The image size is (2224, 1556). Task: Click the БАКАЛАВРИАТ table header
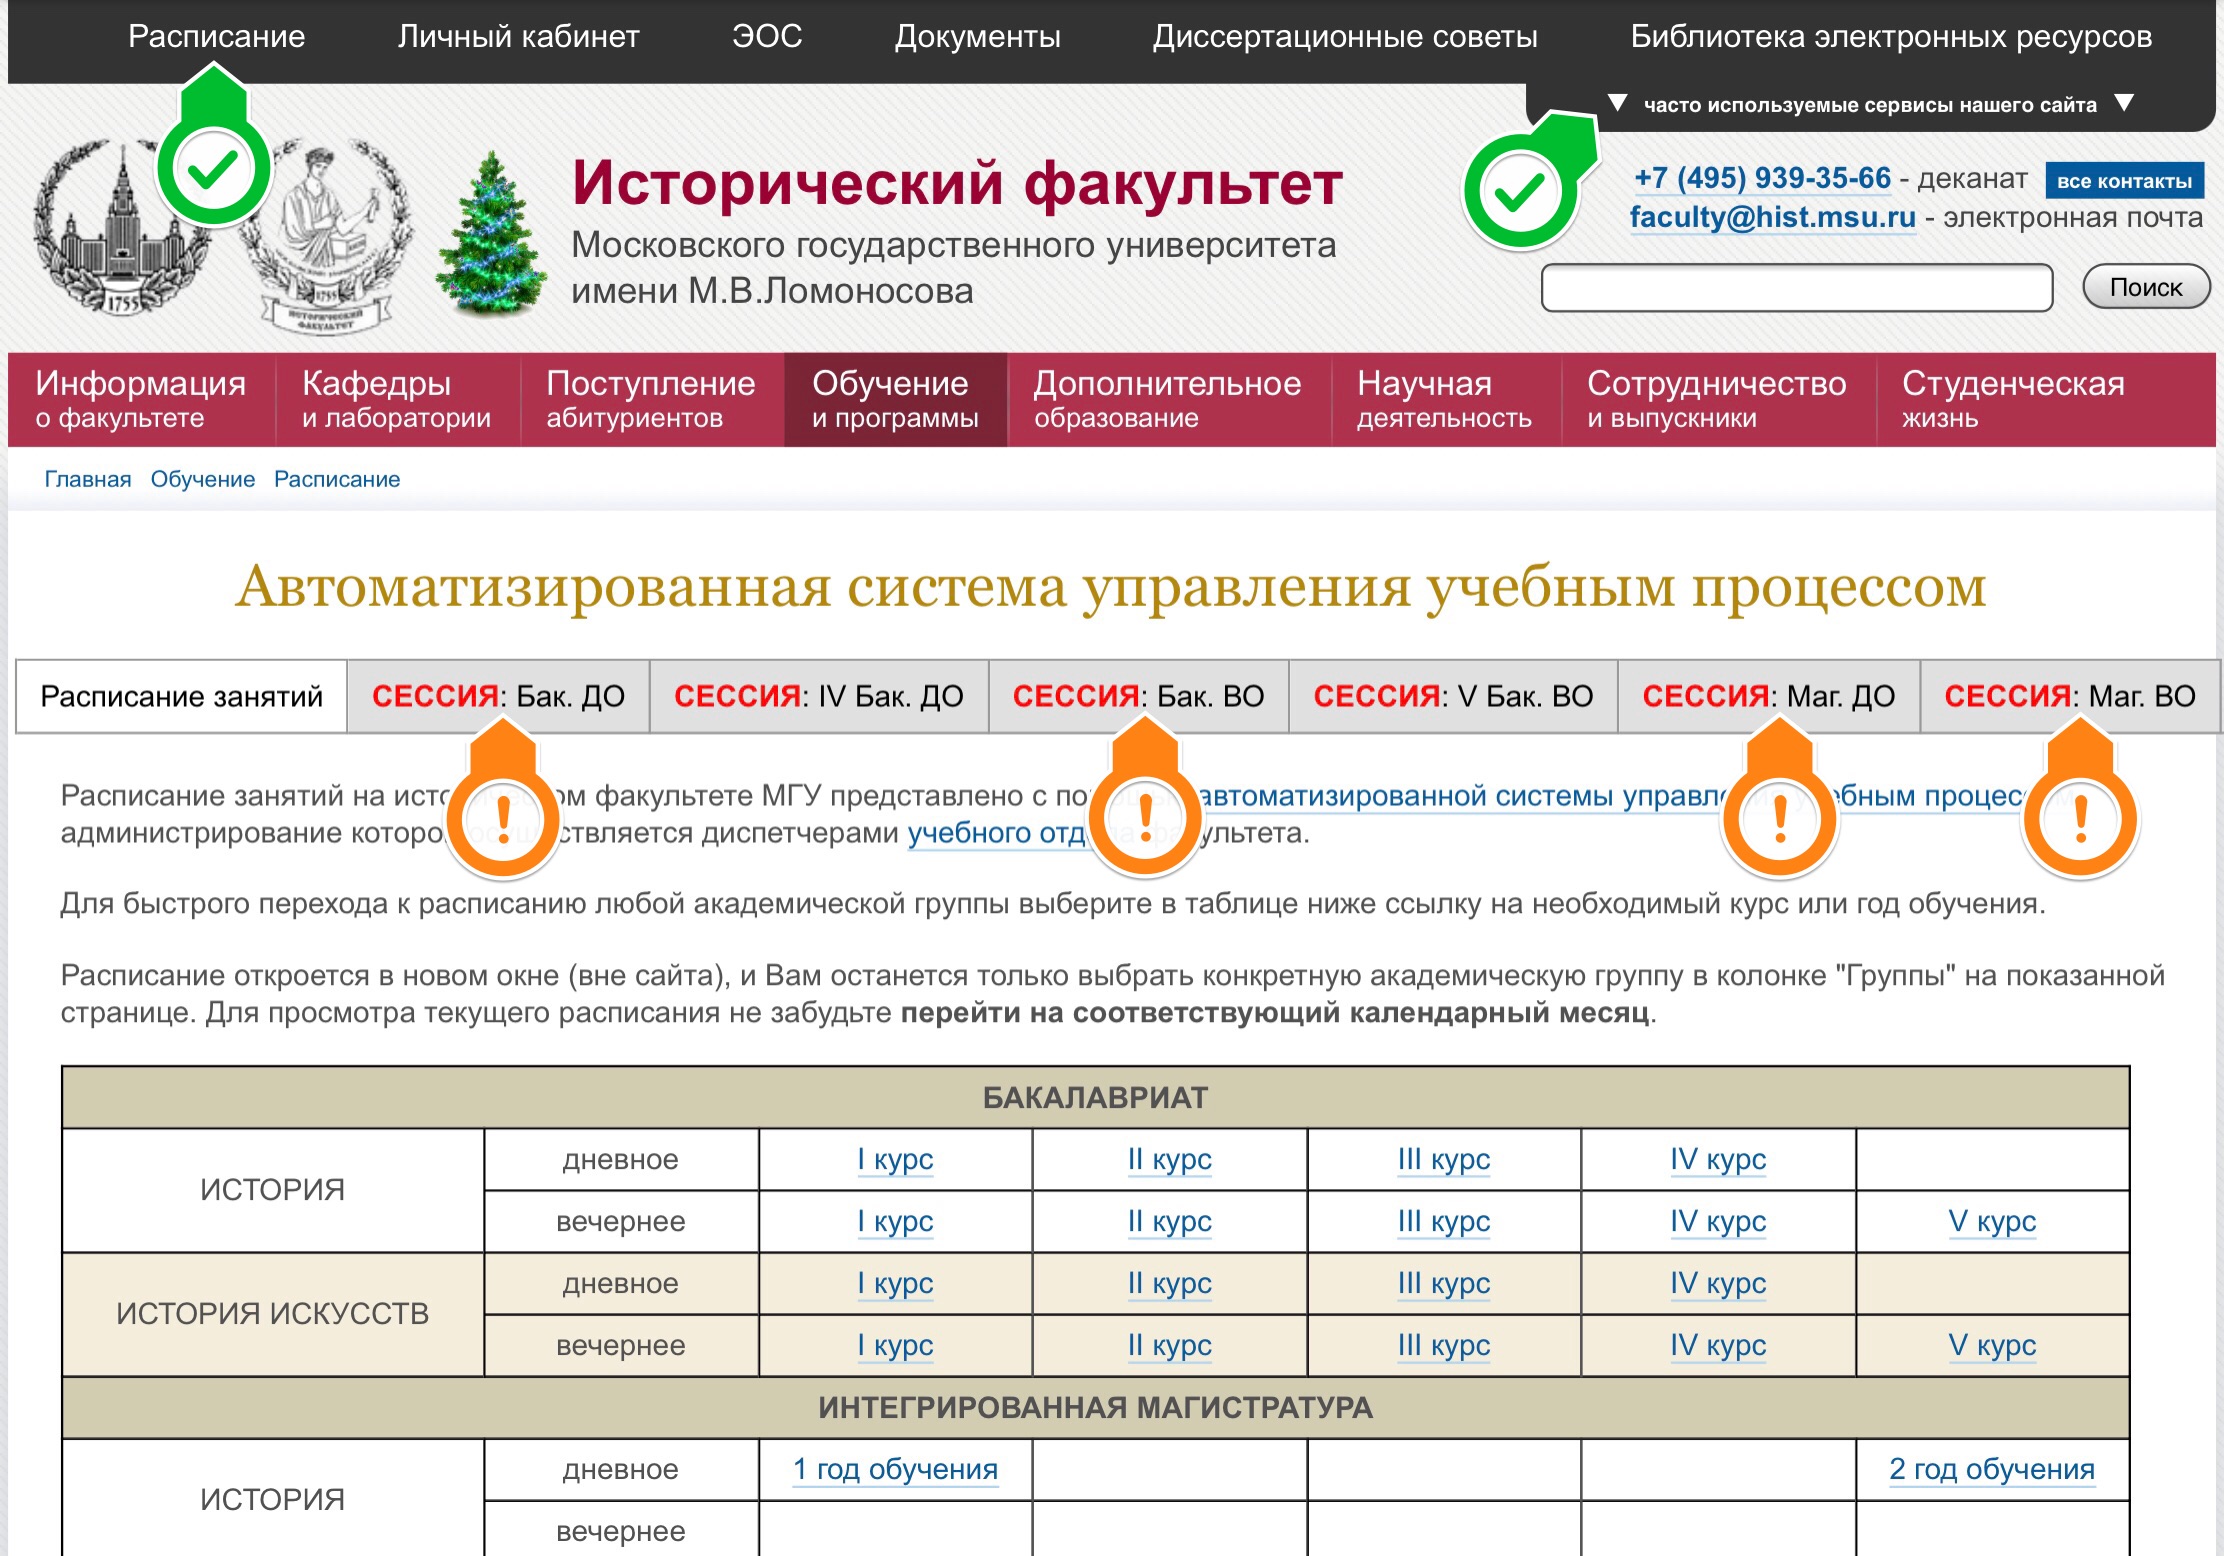(x=1096, y=1098)
